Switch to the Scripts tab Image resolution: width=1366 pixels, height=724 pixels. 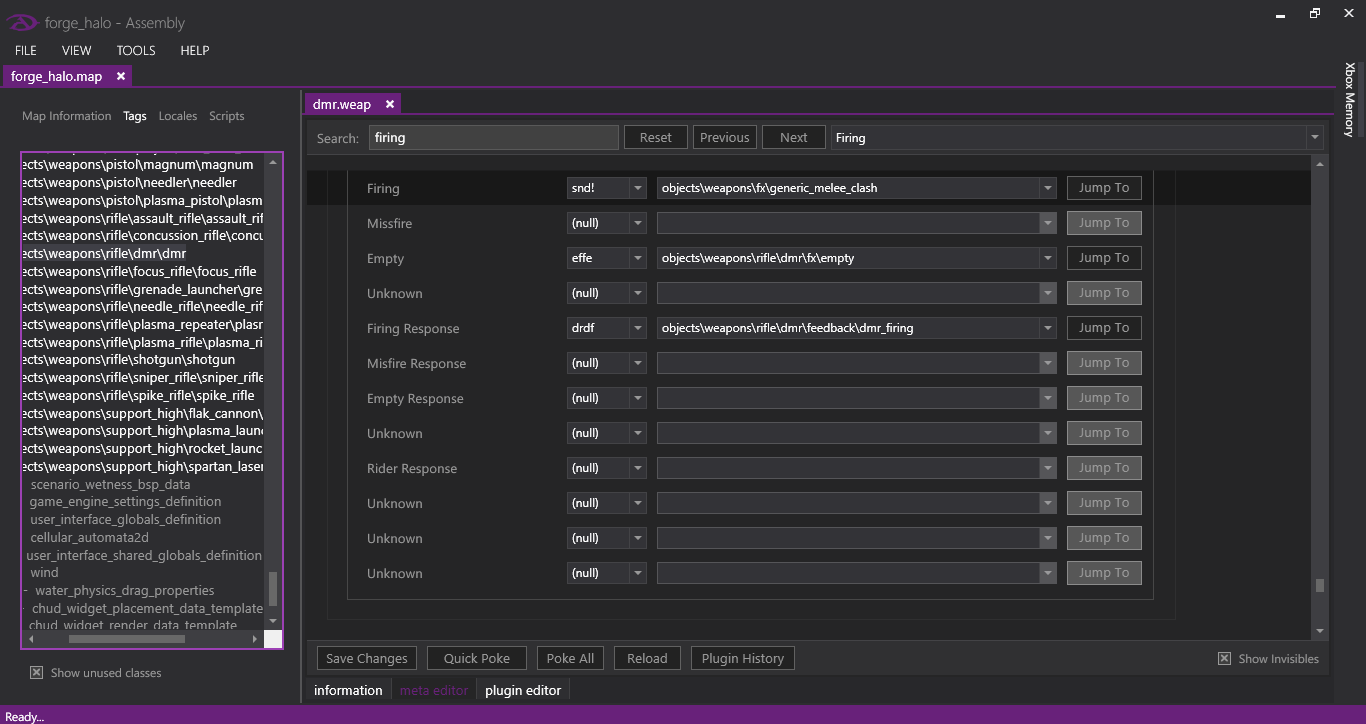(227, 116)
